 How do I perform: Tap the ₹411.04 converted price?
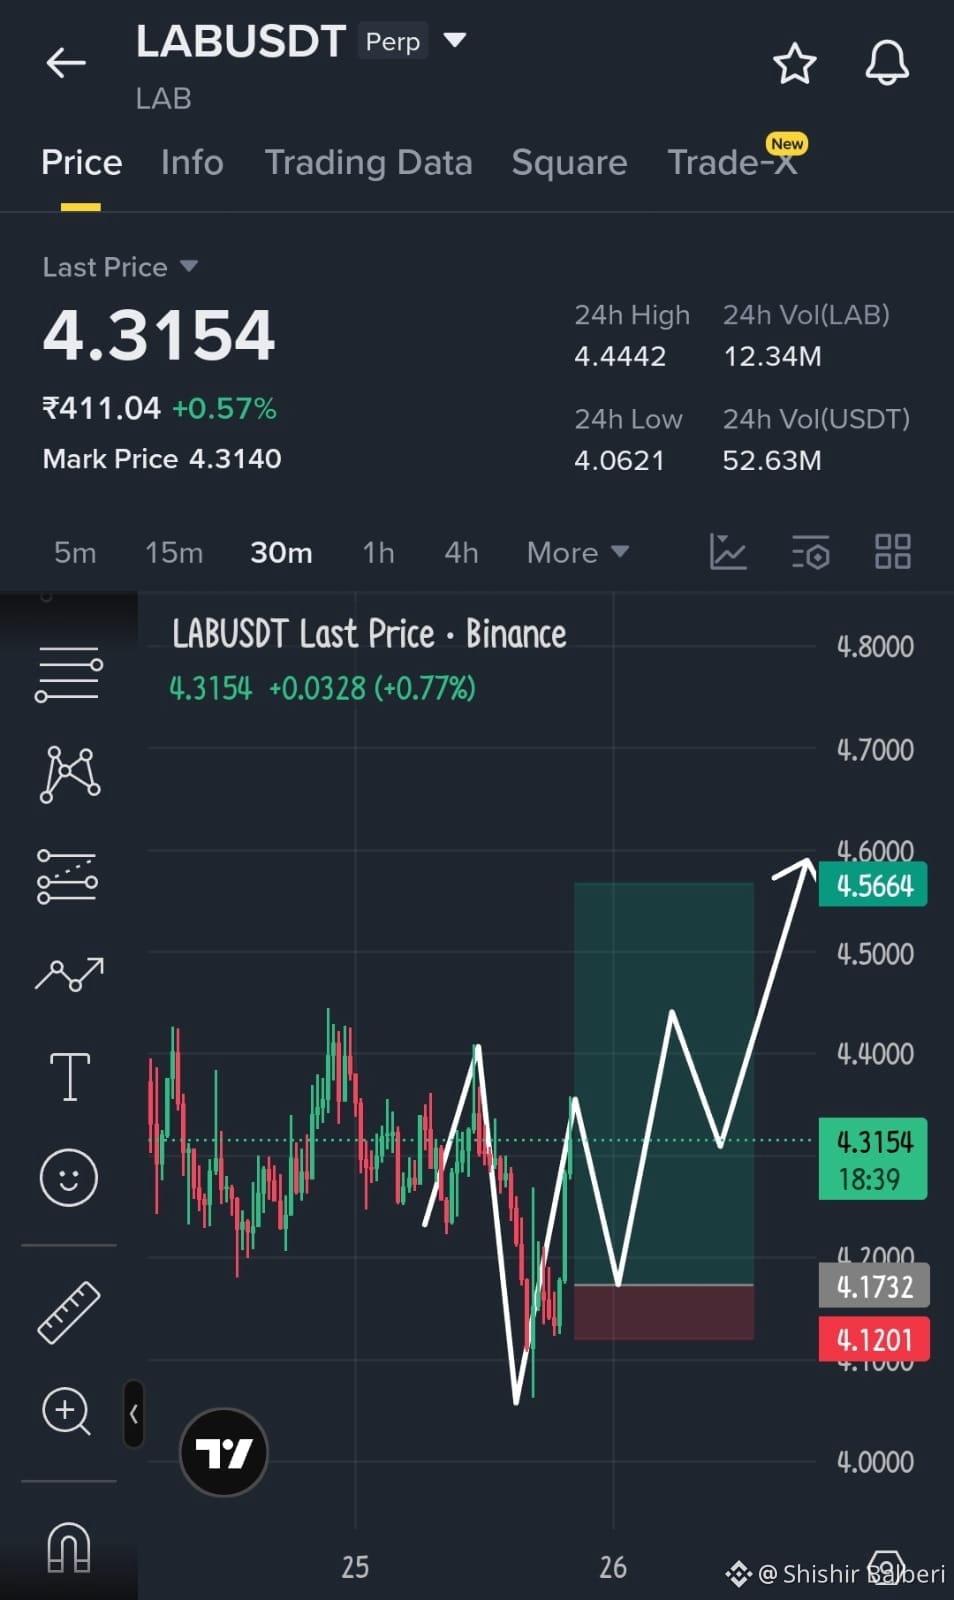coord(101,408)
